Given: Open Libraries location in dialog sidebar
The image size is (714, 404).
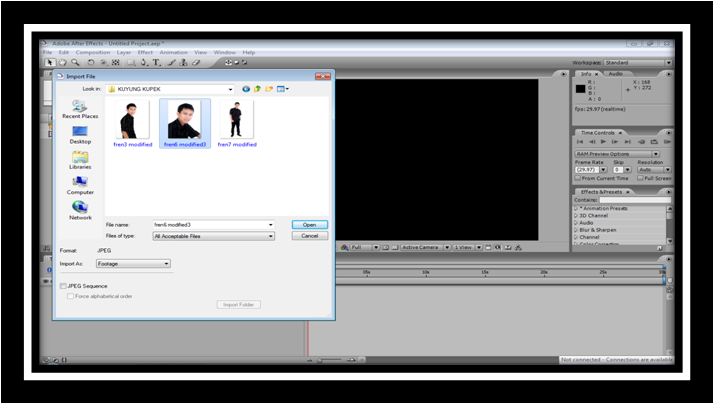Looking at the screenshot, I should [x=80, y=160].
